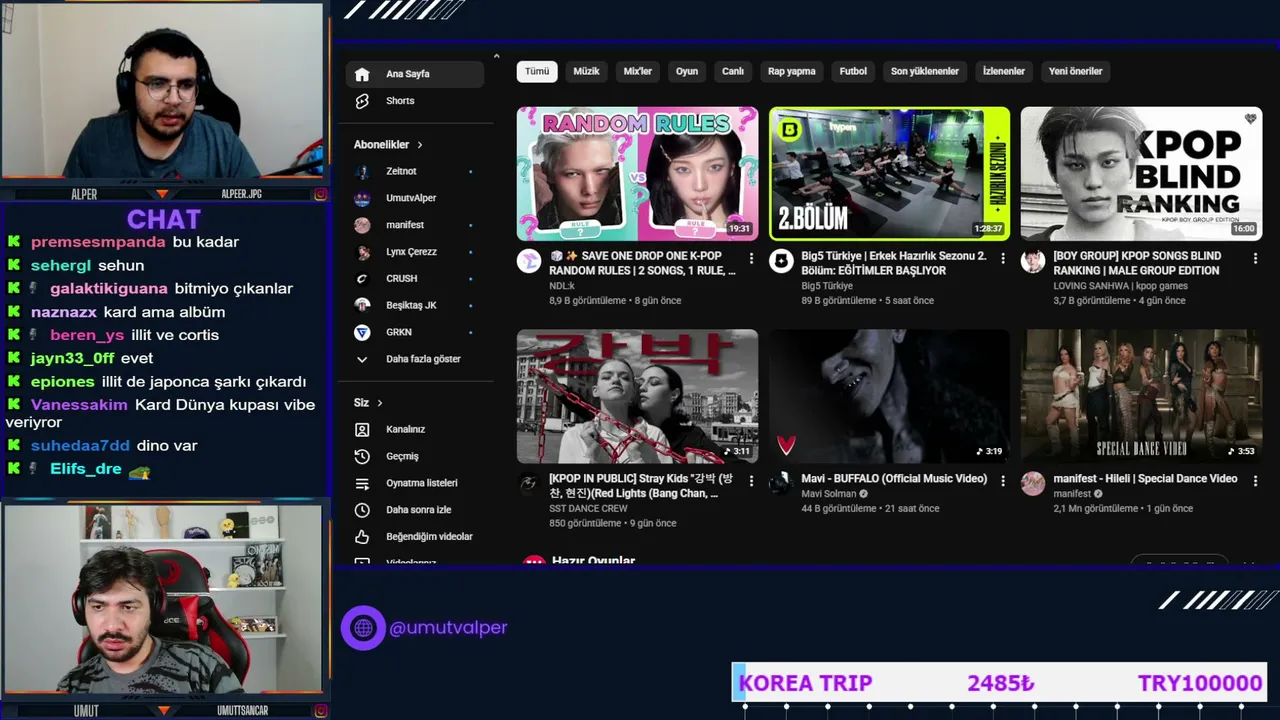Image resolution: width=1280 pixels, height=720 pixels.
Task: Play the 2.BÖLÜM Big5 thumbnail
Action: click(x=889, y=174)
